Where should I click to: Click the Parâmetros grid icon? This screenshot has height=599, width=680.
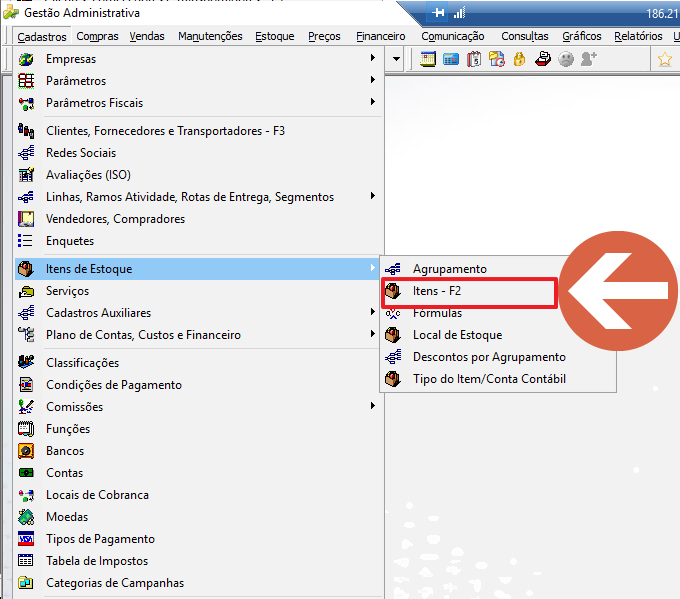26,81
